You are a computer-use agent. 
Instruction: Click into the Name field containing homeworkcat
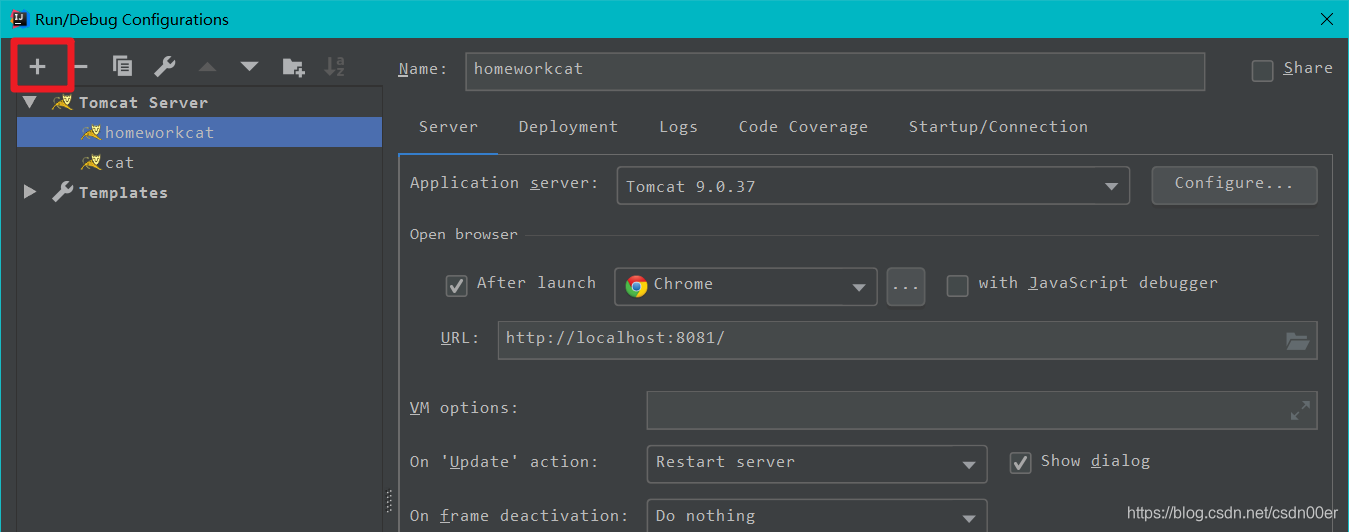[x=835, y=71]
